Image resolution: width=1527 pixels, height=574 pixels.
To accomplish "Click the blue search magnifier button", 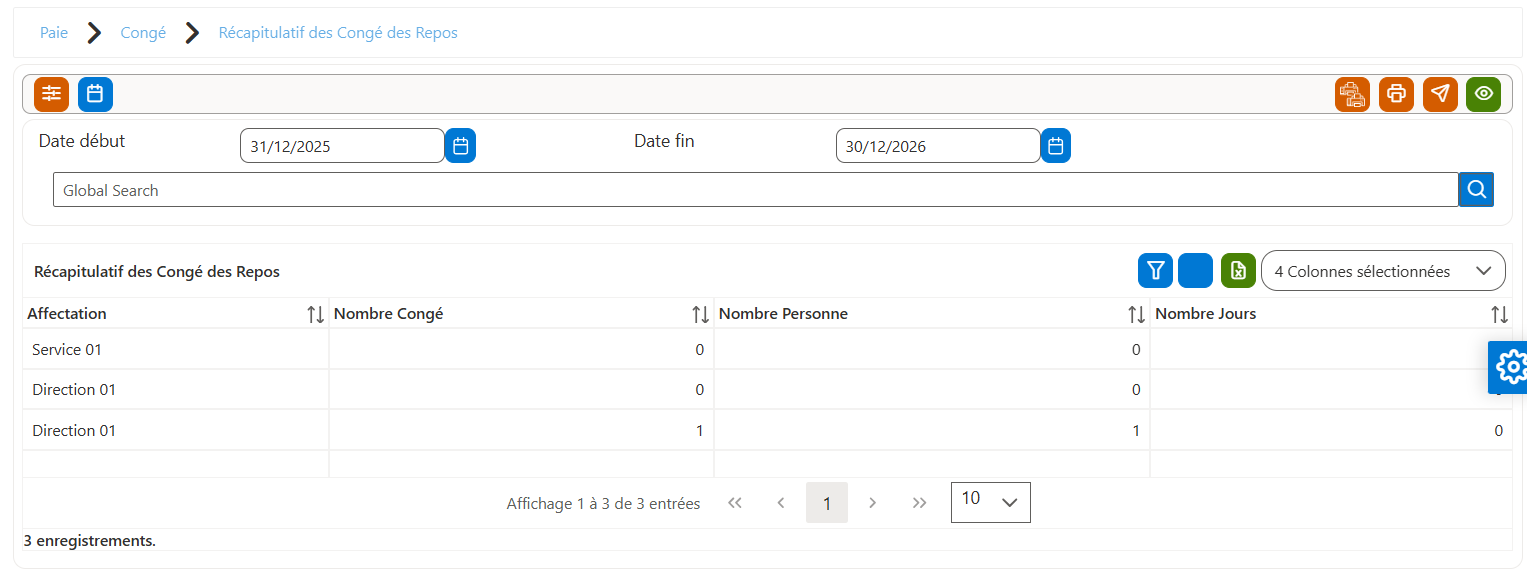I will (x=1476, y=189).
